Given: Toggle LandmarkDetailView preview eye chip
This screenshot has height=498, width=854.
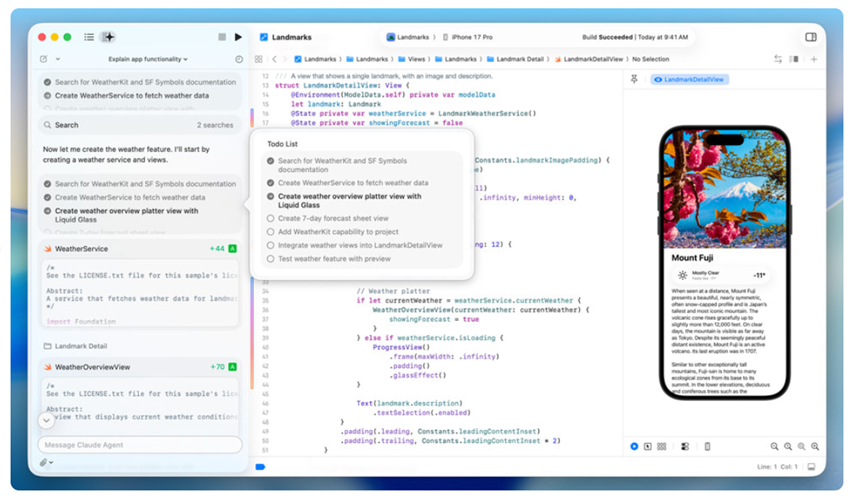Looking at the screenshot, I should (688, 79).
